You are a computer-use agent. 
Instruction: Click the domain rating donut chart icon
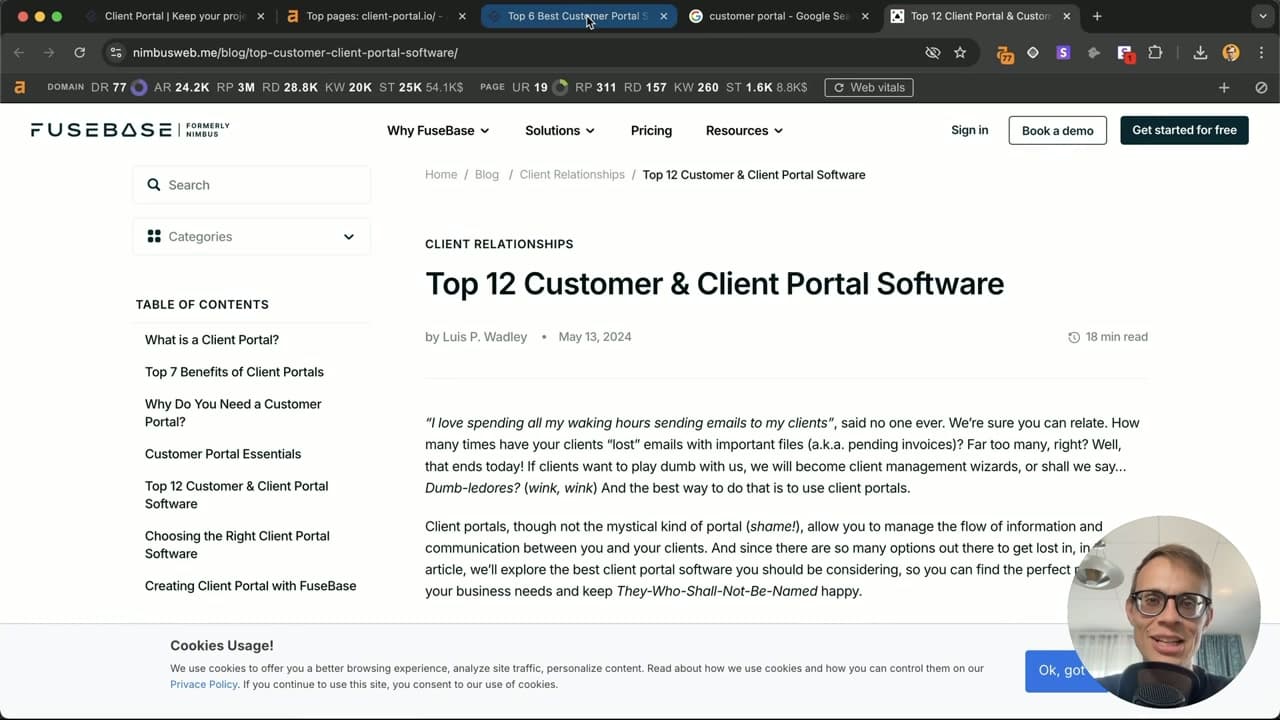[x=139, y=88]
